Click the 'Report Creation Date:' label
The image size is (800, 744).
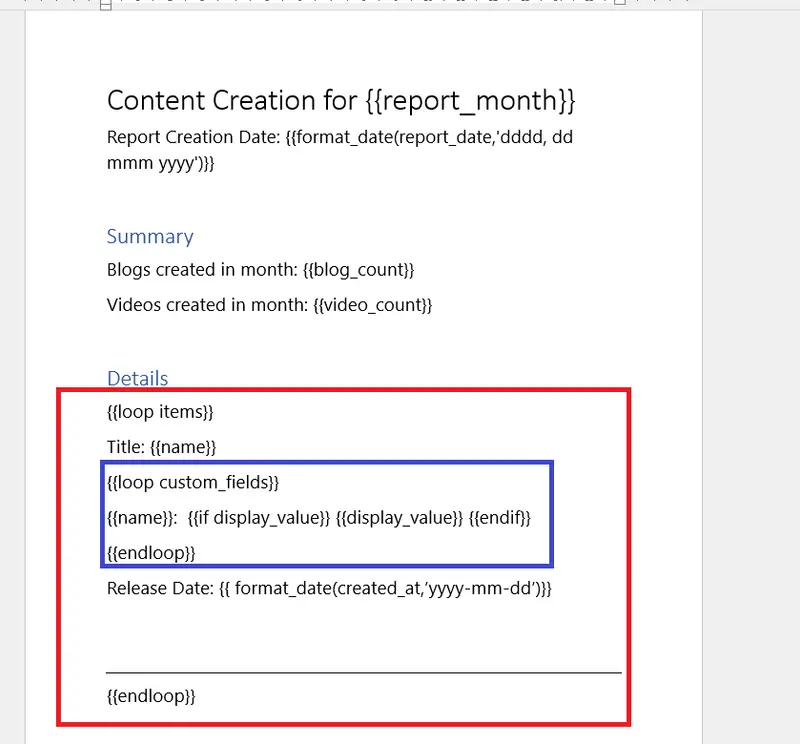pos(193,137)
